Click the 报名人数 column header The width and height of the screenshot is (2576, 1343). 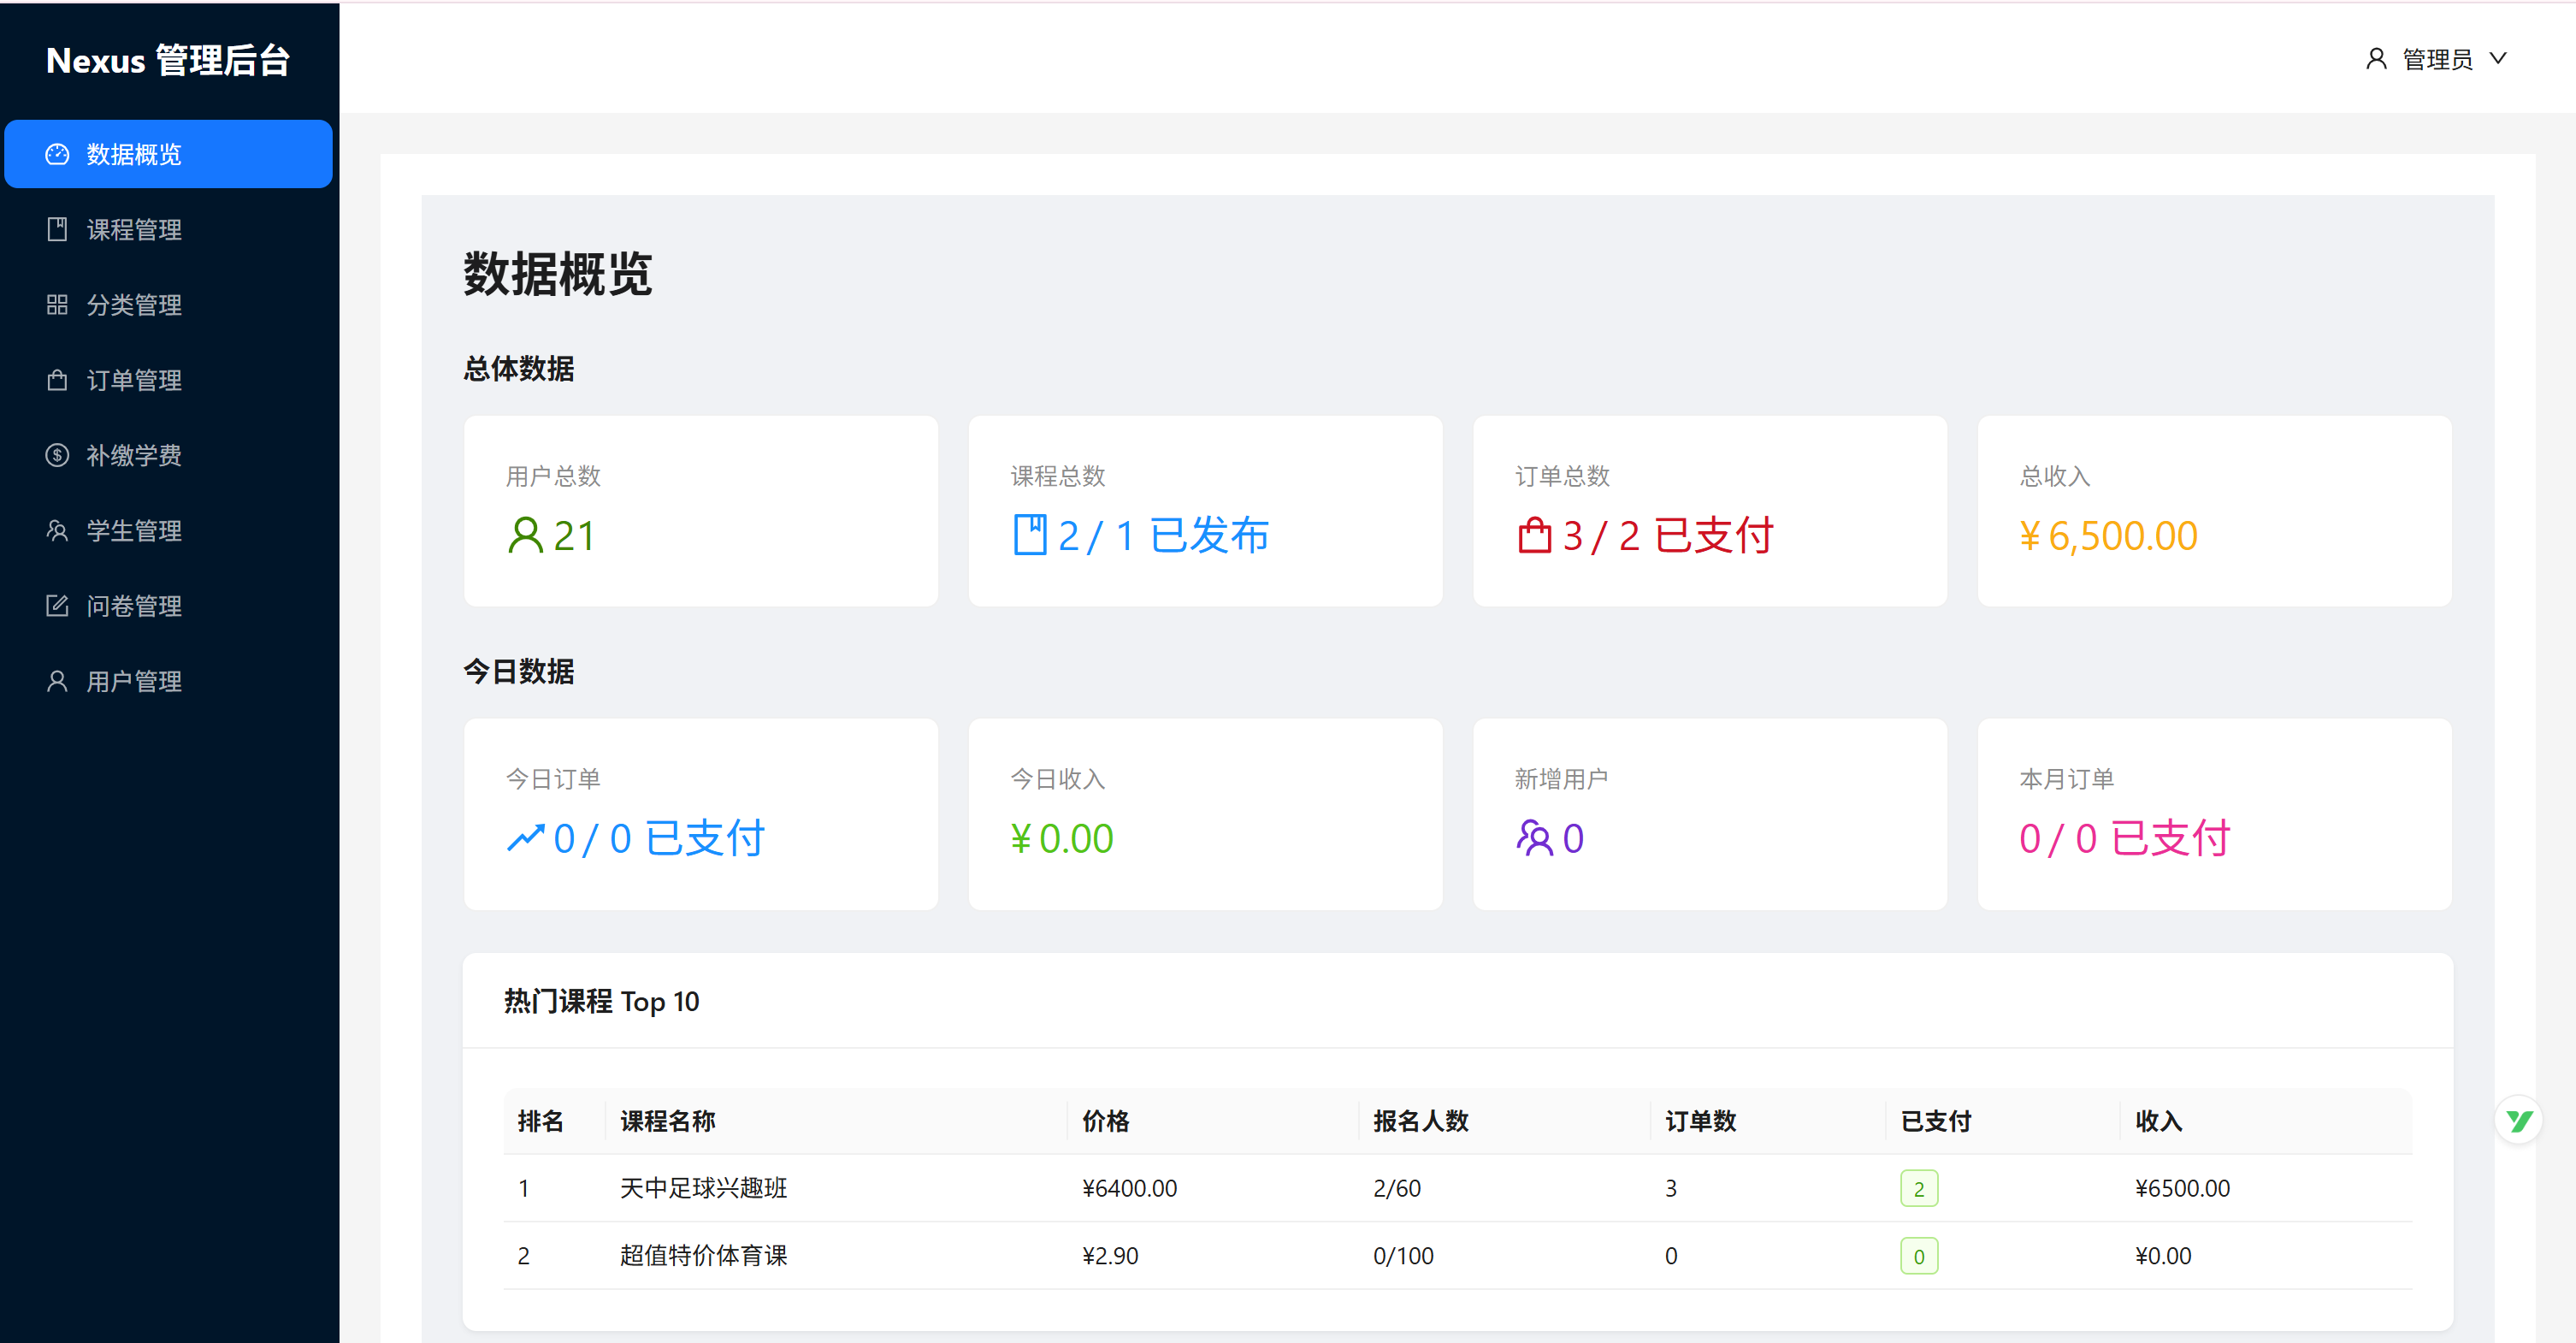[x=1420, y=1121]
